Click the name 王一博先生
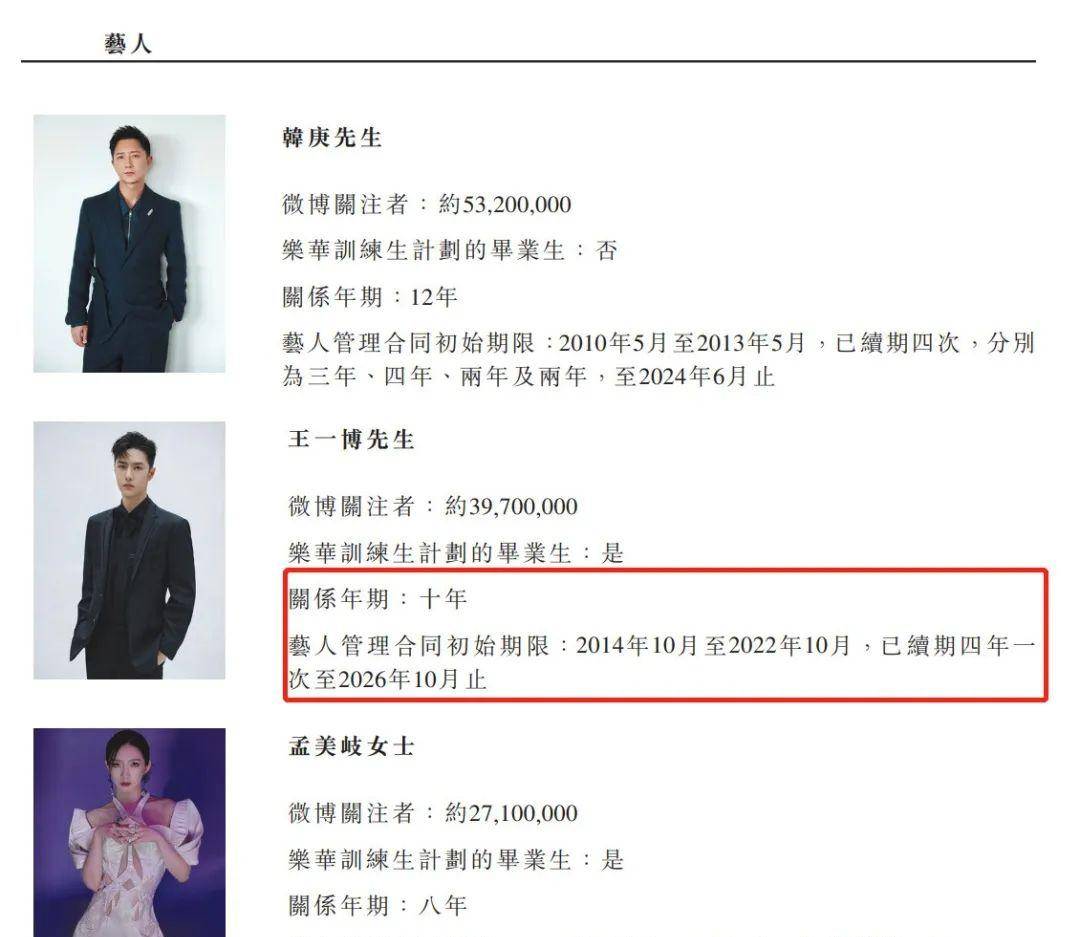The image size is (1080, 937). coord(351,440)
